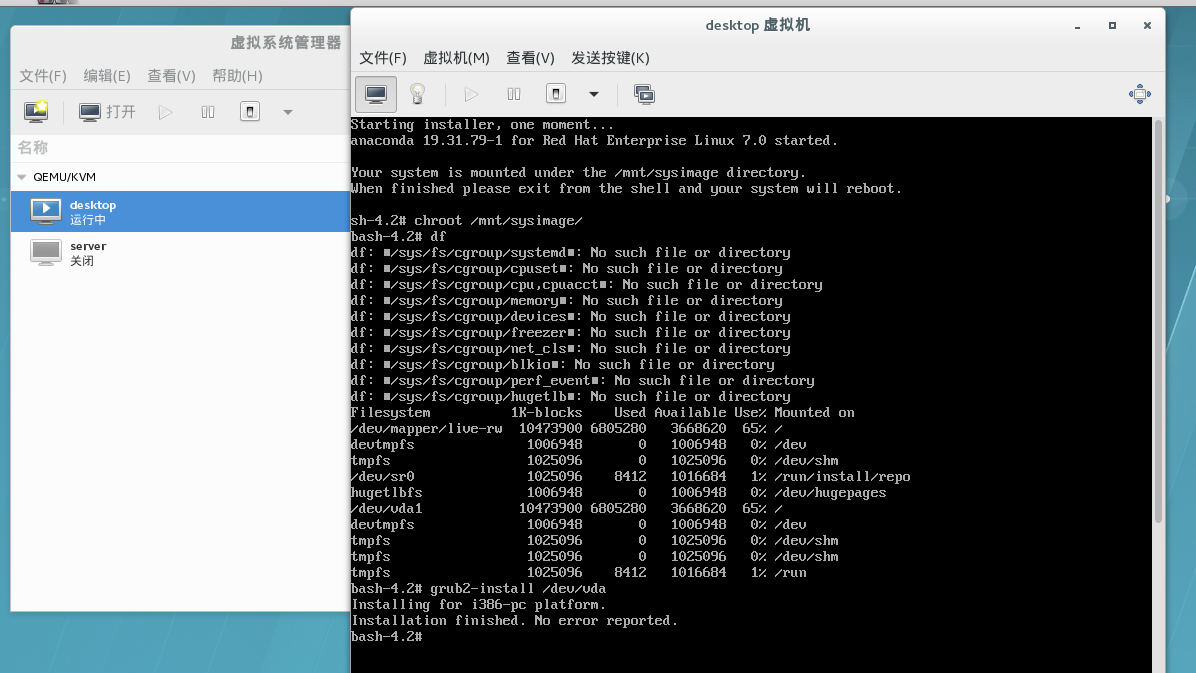The image size is (1196, 673).
Task: Click 'Installing for i386-pc platform.' line
Action: point(478,604)
